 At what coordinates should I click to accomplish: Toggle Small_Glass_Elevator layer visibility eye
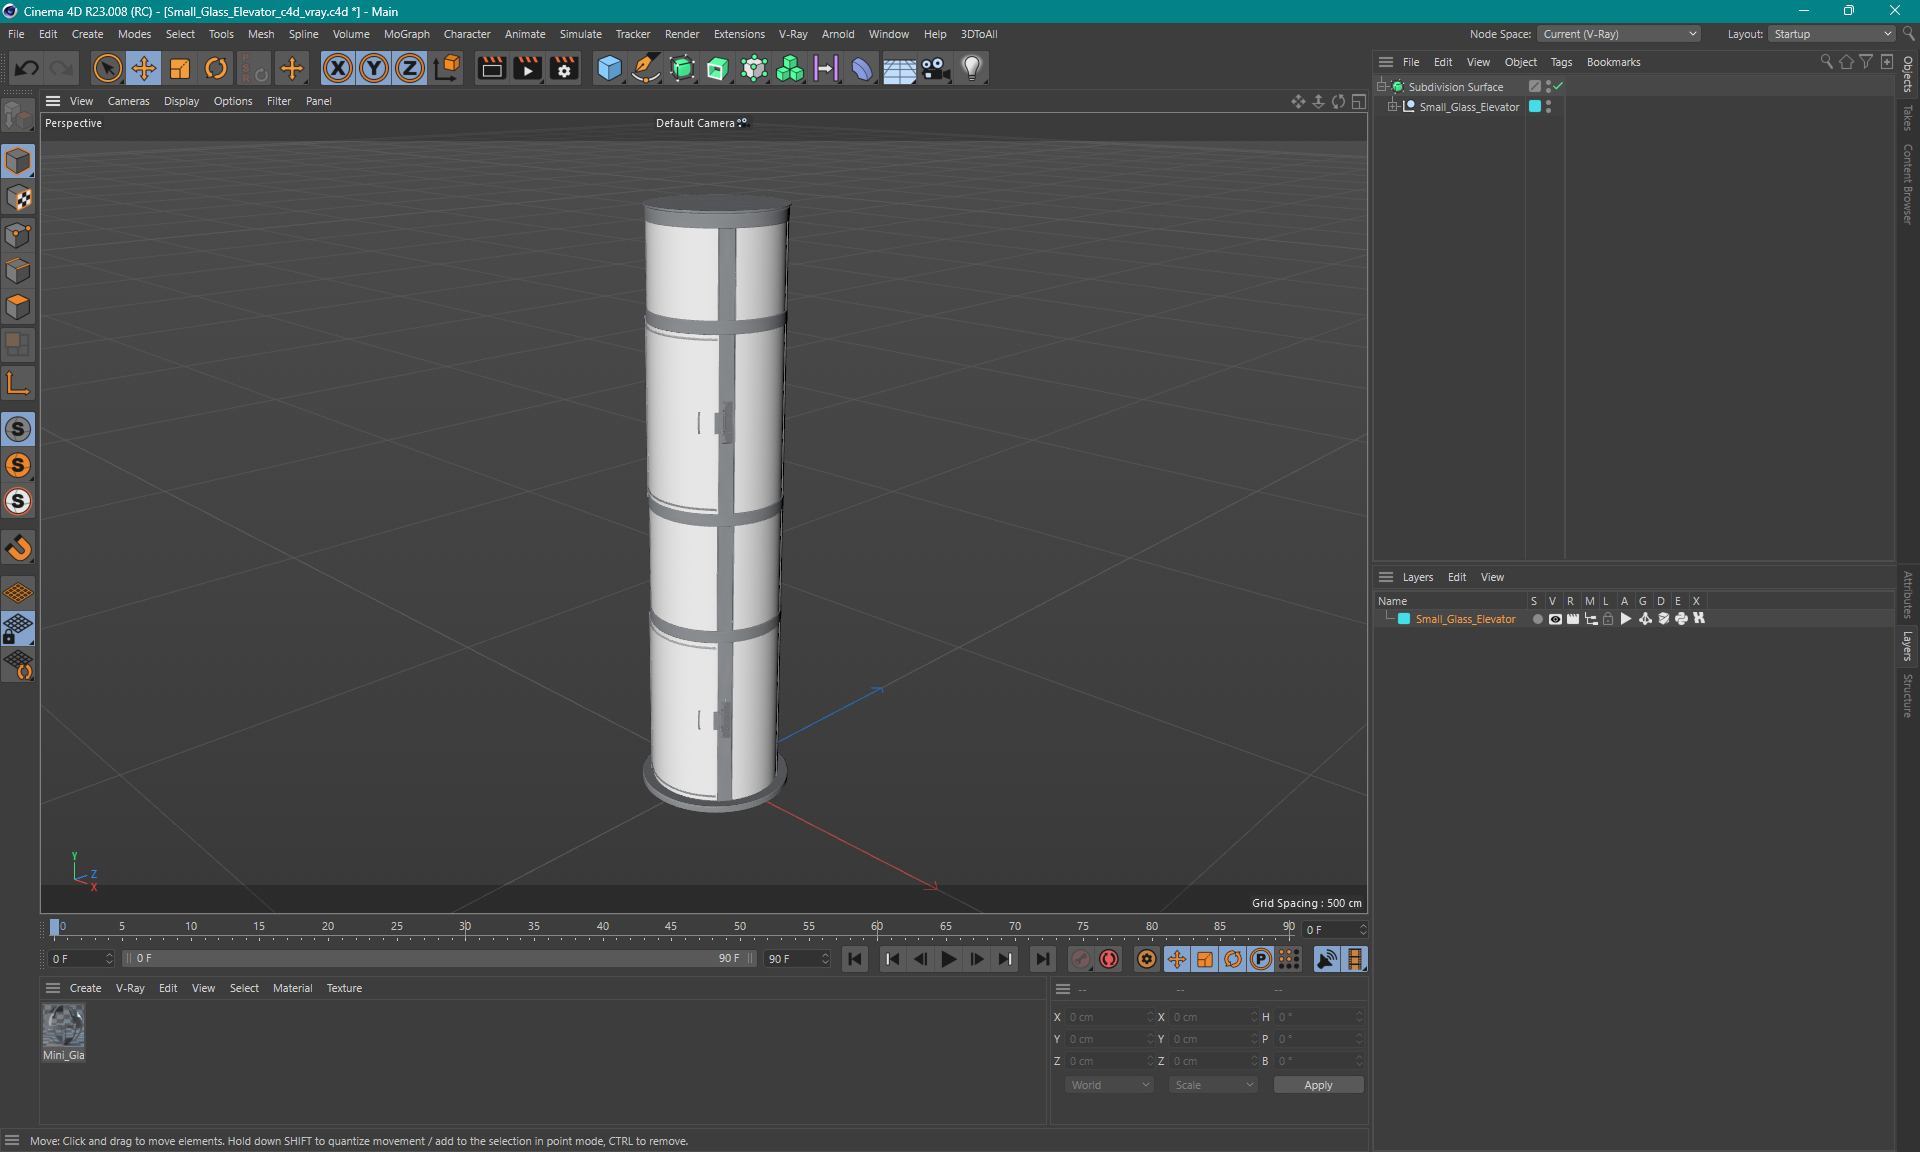coord(1555,619)
